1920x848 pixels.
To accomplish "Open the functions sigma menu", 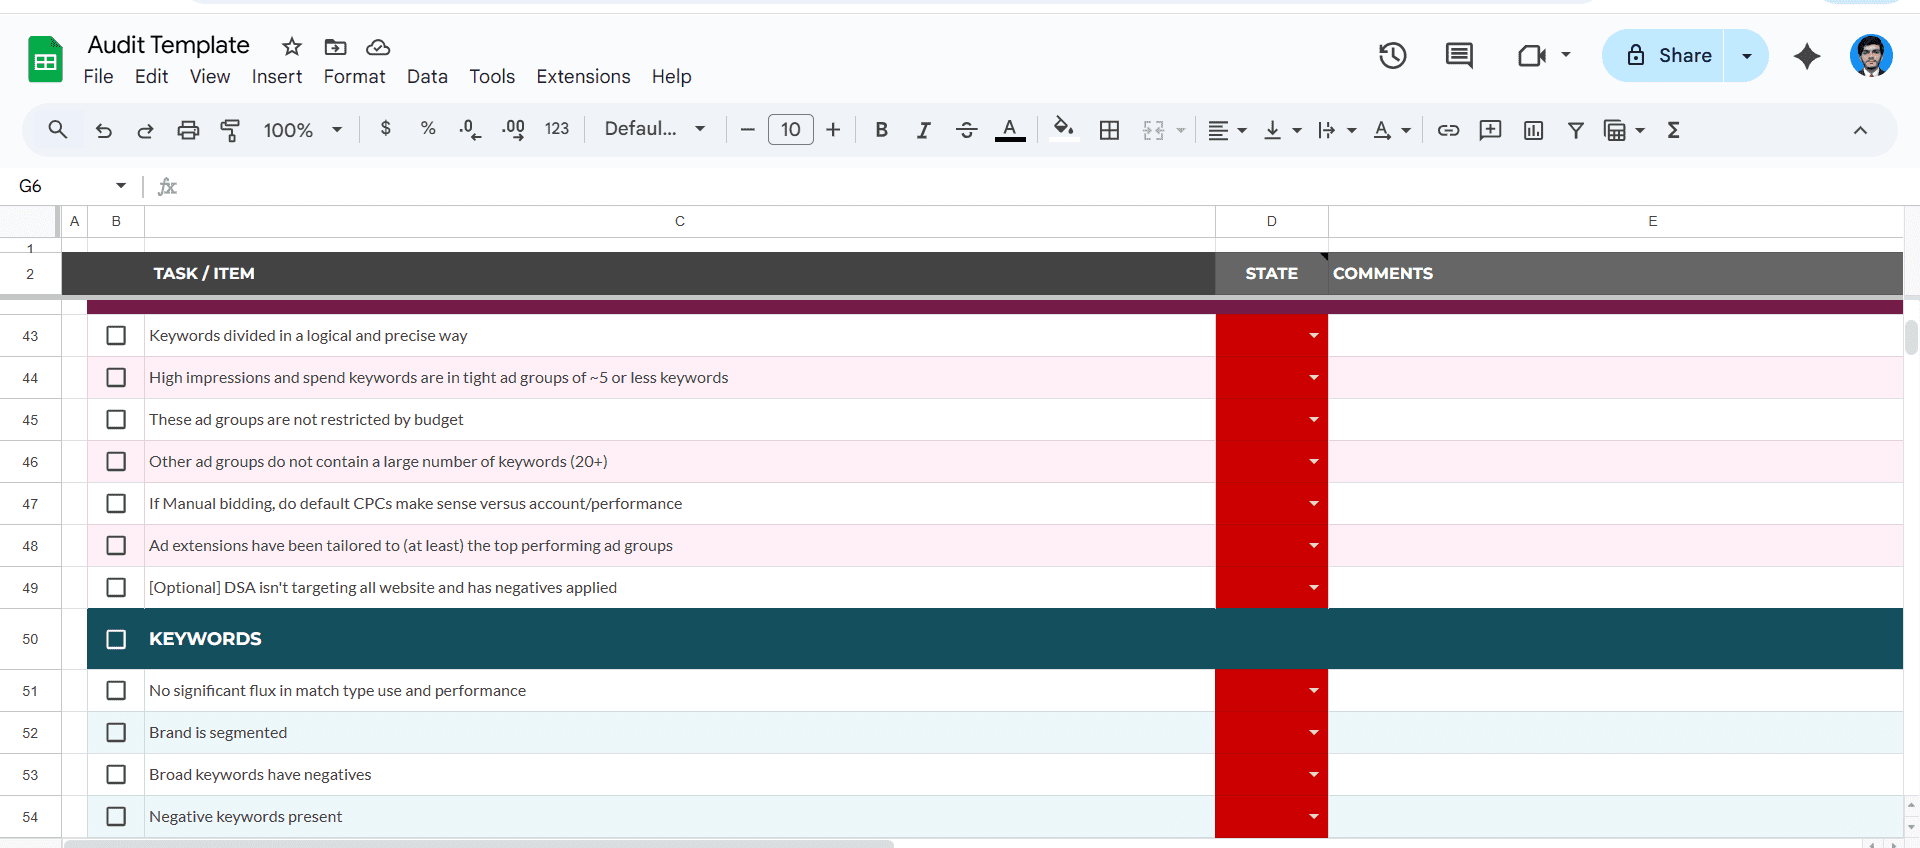I will click(x=1673, y=130).
